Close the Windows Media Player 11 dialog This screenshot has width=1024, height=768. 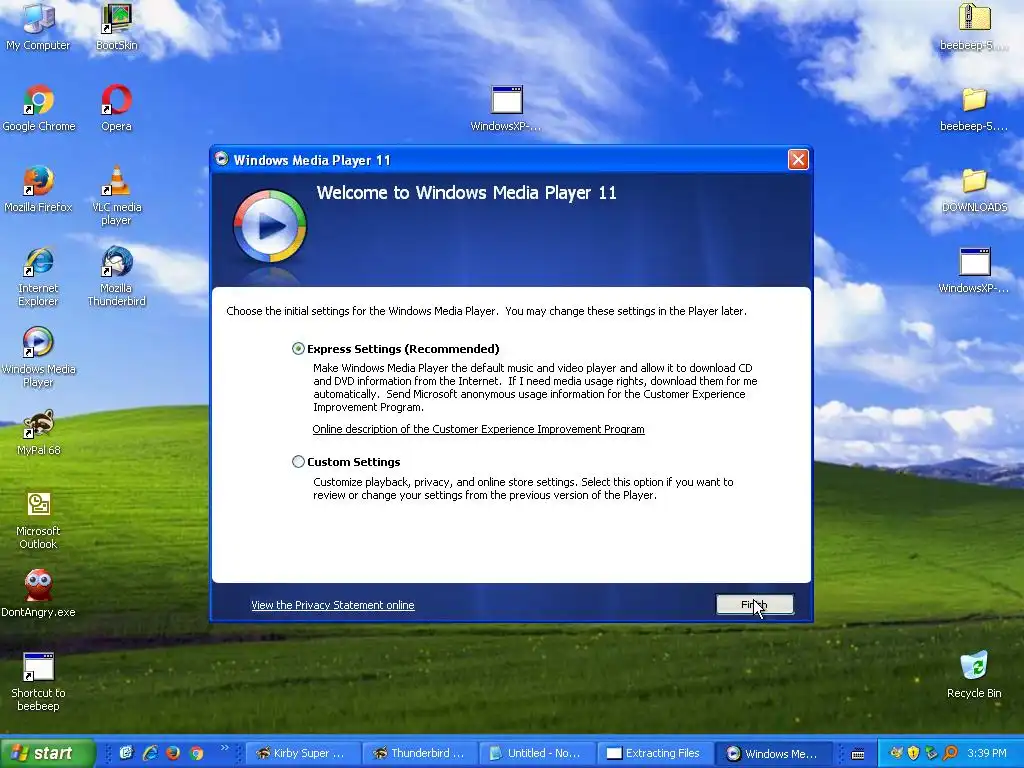click(x=798, y=159)
